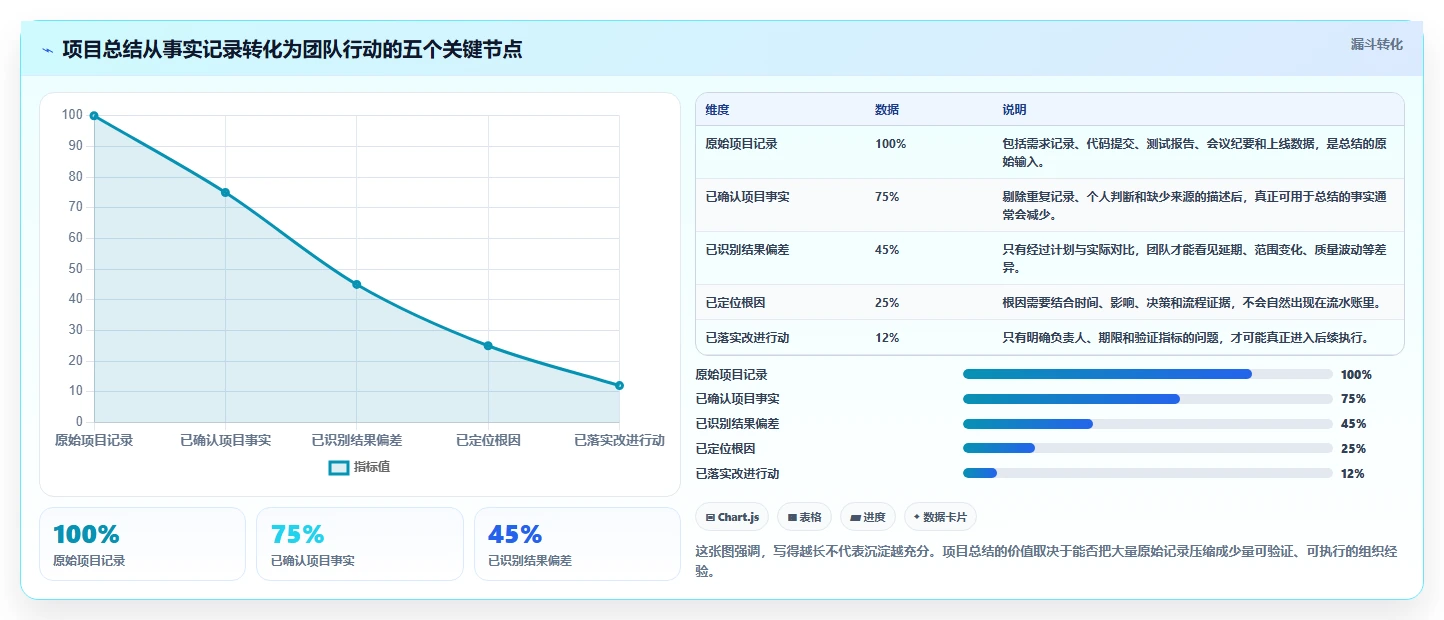Toggle the 指标值 legend swatch
Image resolution: width=1444 pixels, height=620 pixels.
tap(339, 467)
